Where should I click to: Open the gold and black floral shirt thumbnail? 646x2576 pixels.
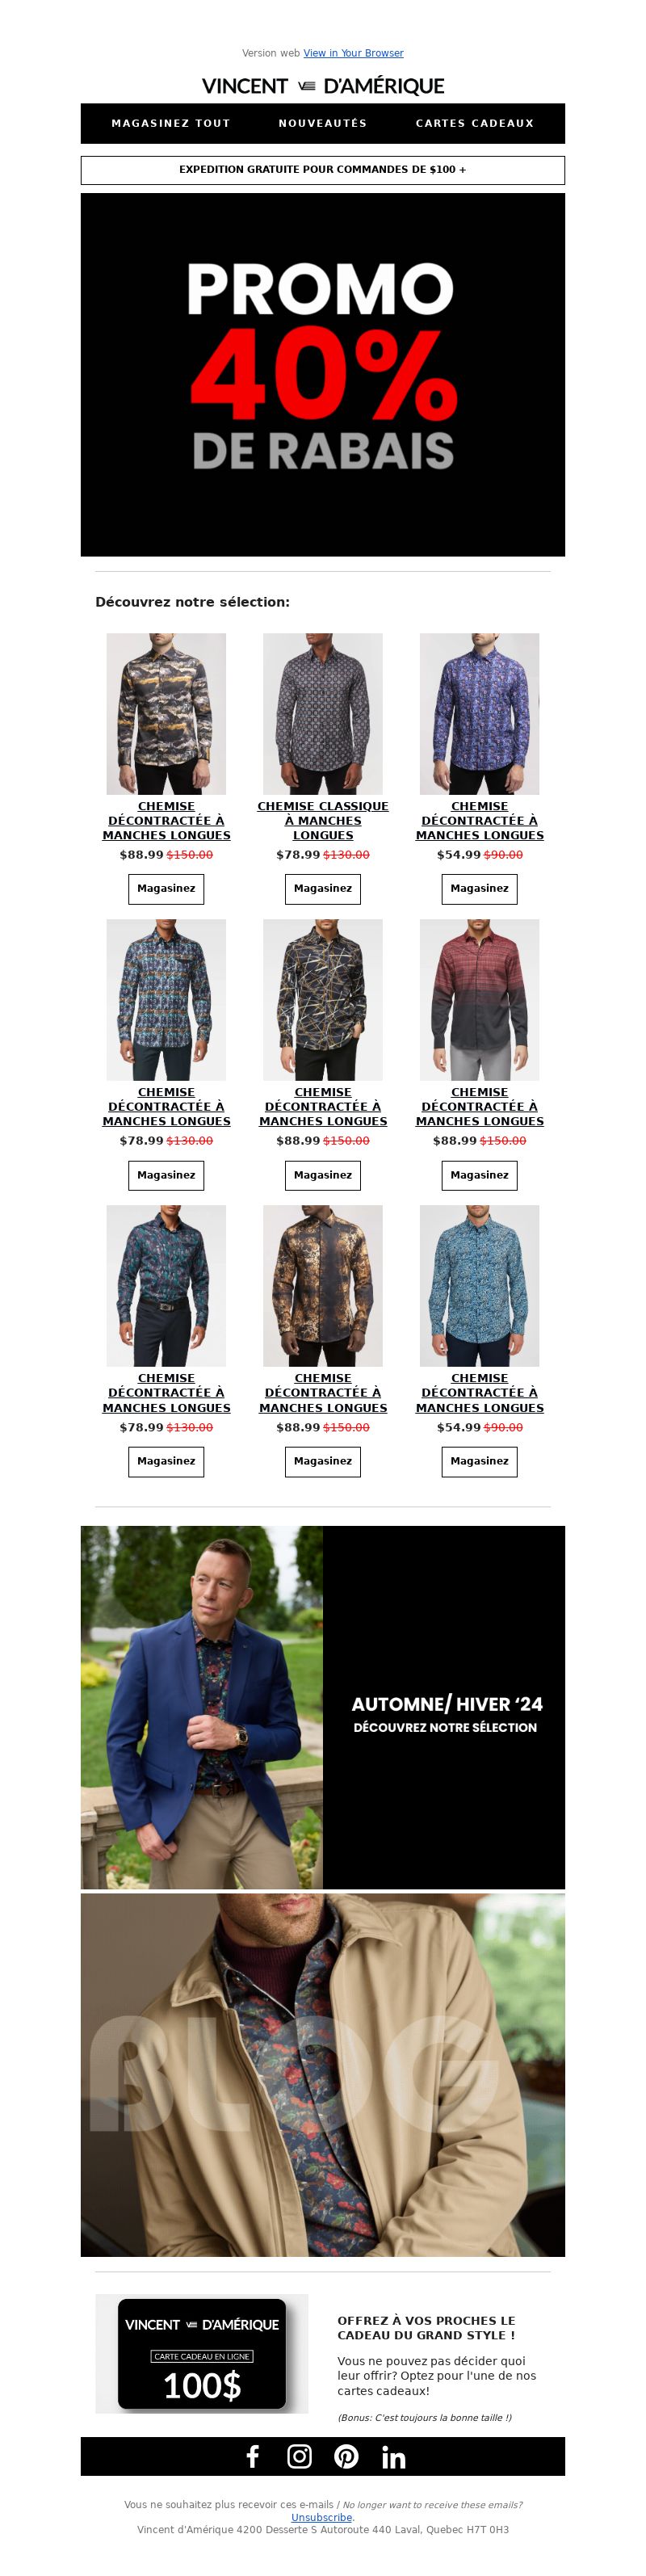coord(323,1285)
